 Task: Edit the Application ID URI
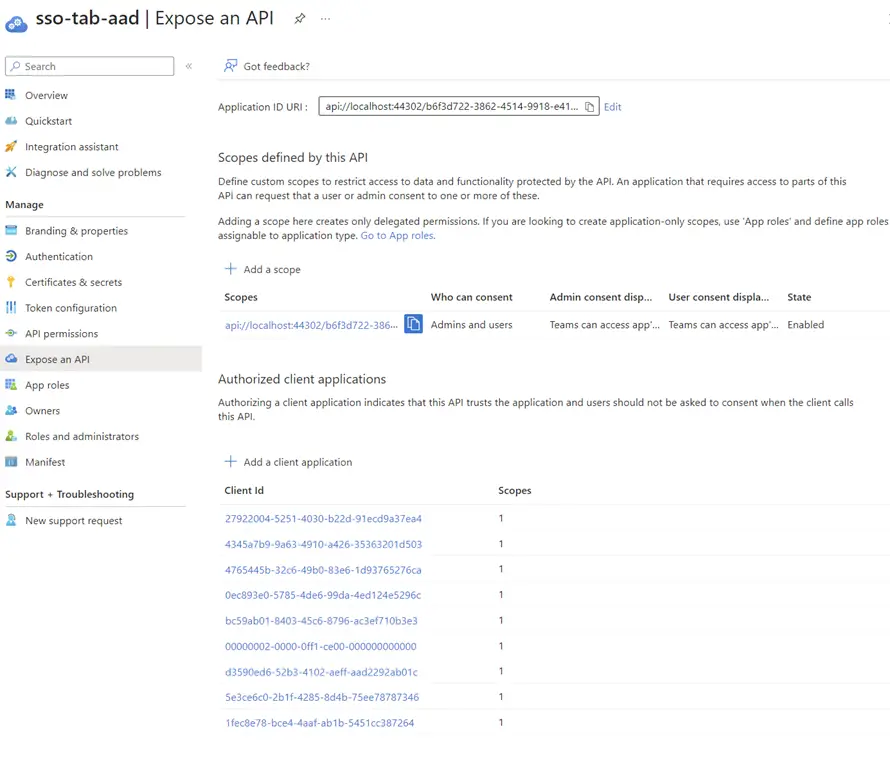tap(612, 107)
